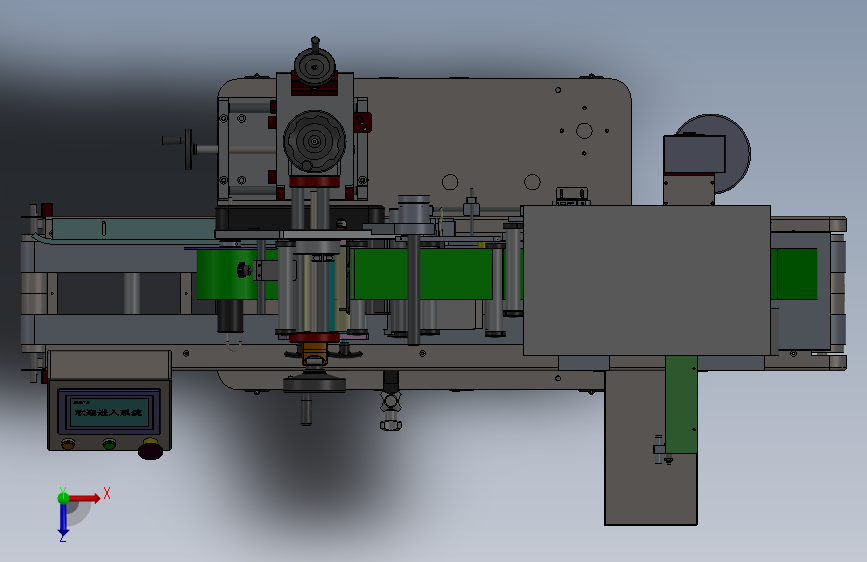Select the orange push button on control box
The image size is (867, 562).
68,444
